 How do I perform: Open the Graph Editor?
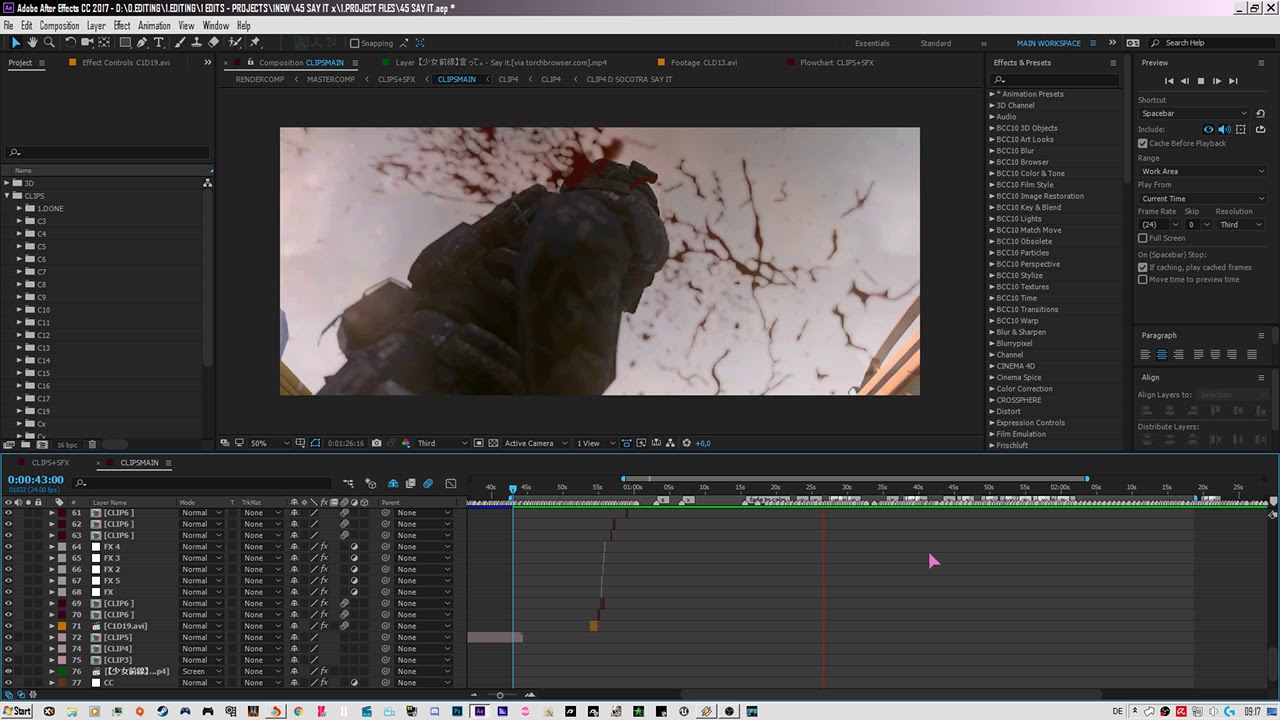pos(450,483)
